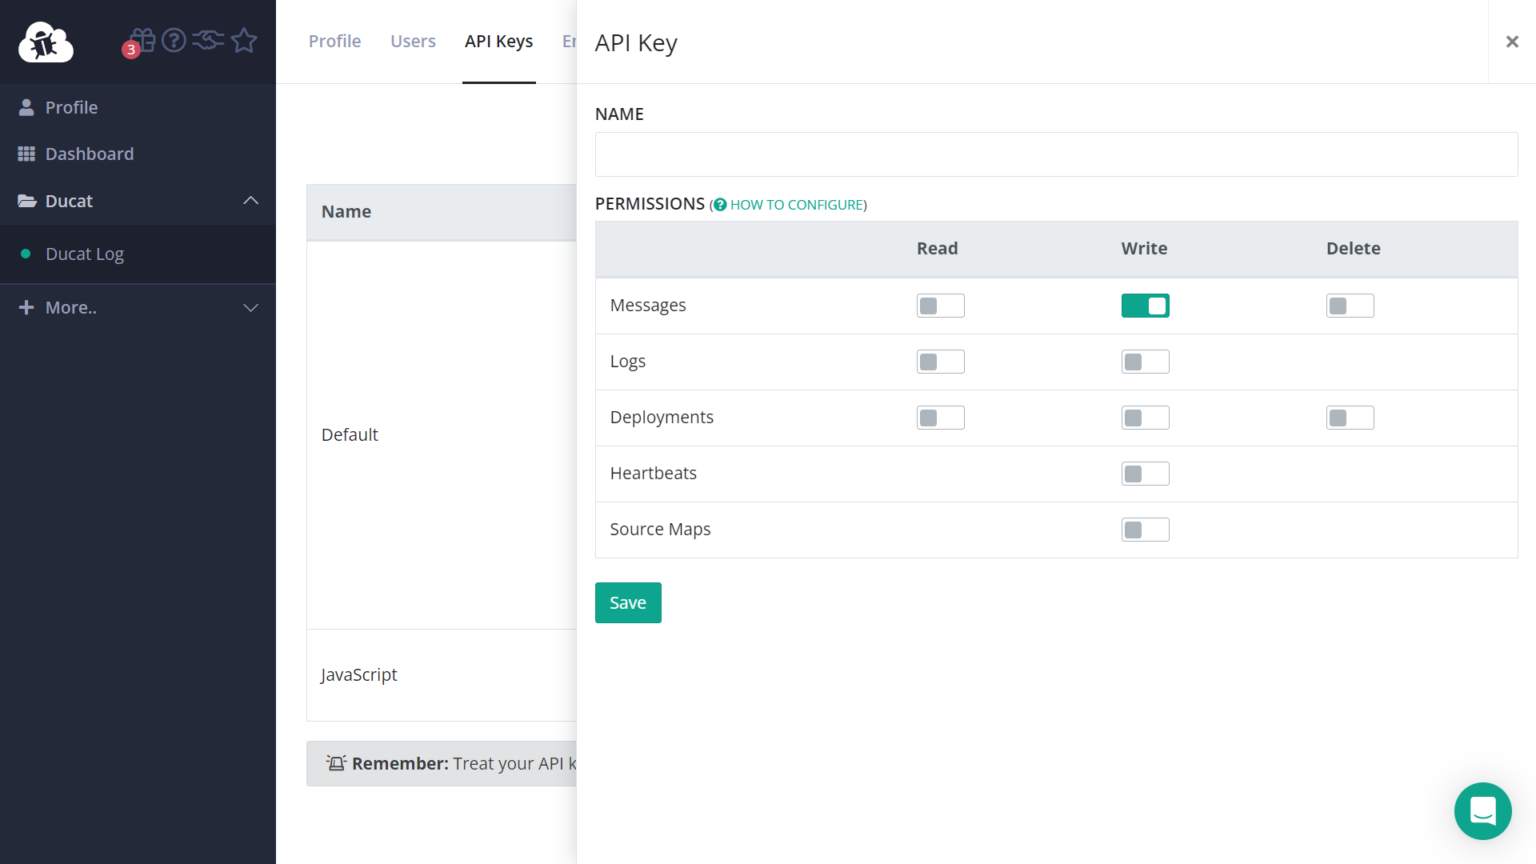Click the Dashboard grid icon
This screenshot has width=1536, height=864.
27,154
